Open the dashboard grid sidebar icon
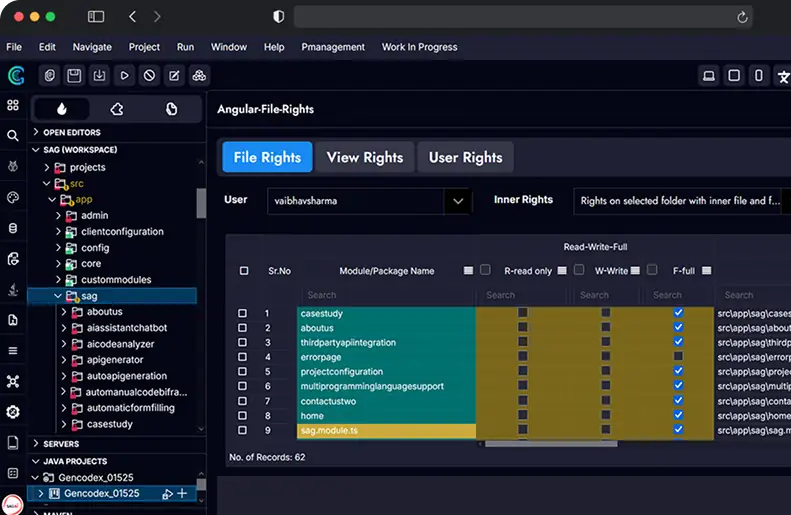 pyautogui.click(x=13, y=105)
